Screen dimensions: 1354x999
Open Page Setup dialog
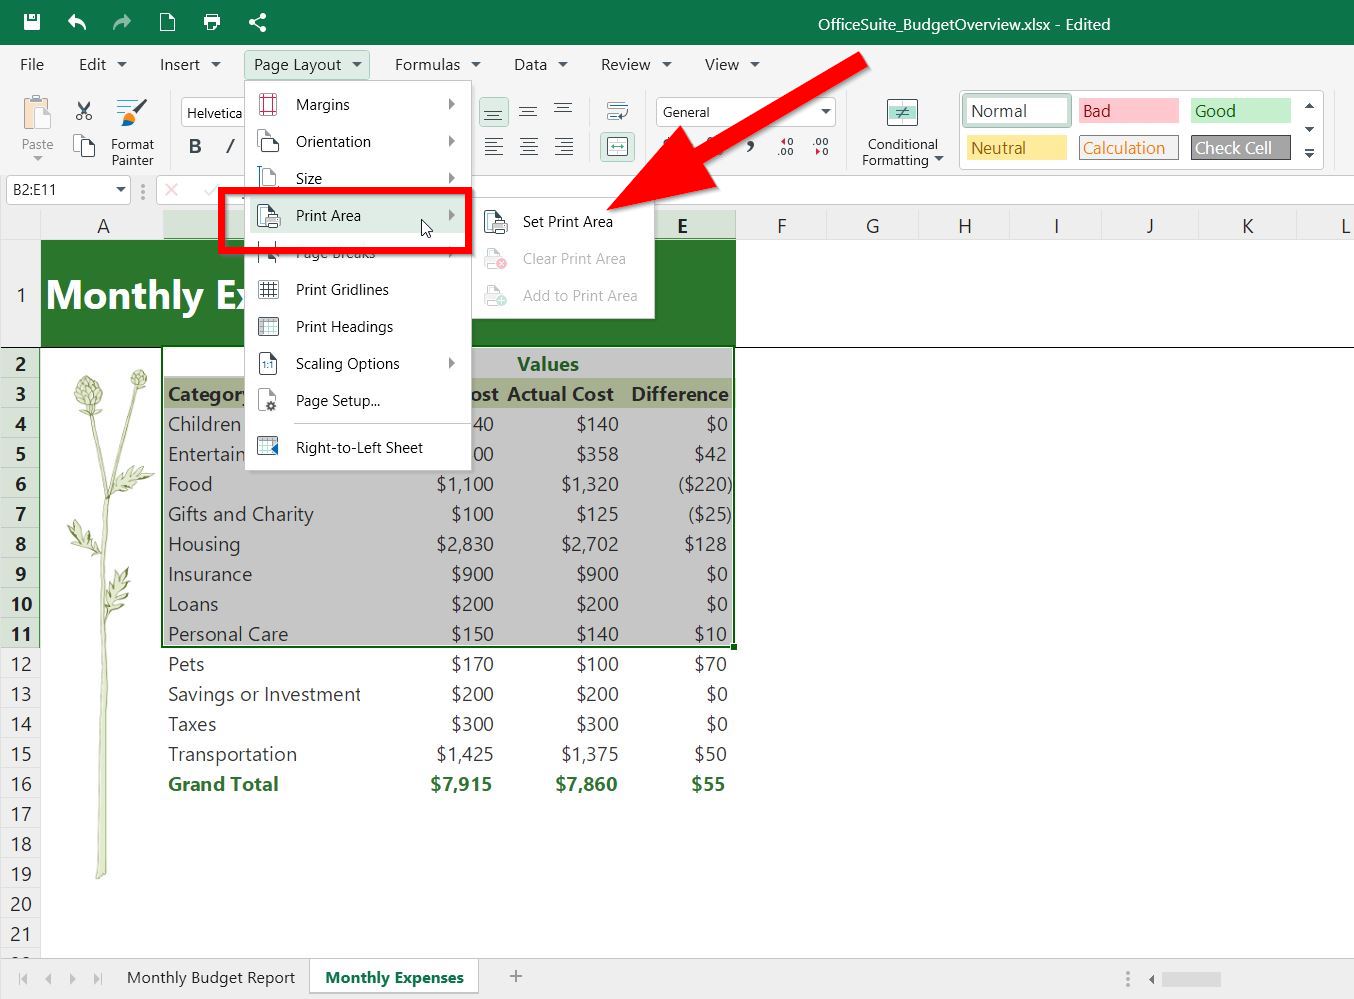(x=337, y=400)
